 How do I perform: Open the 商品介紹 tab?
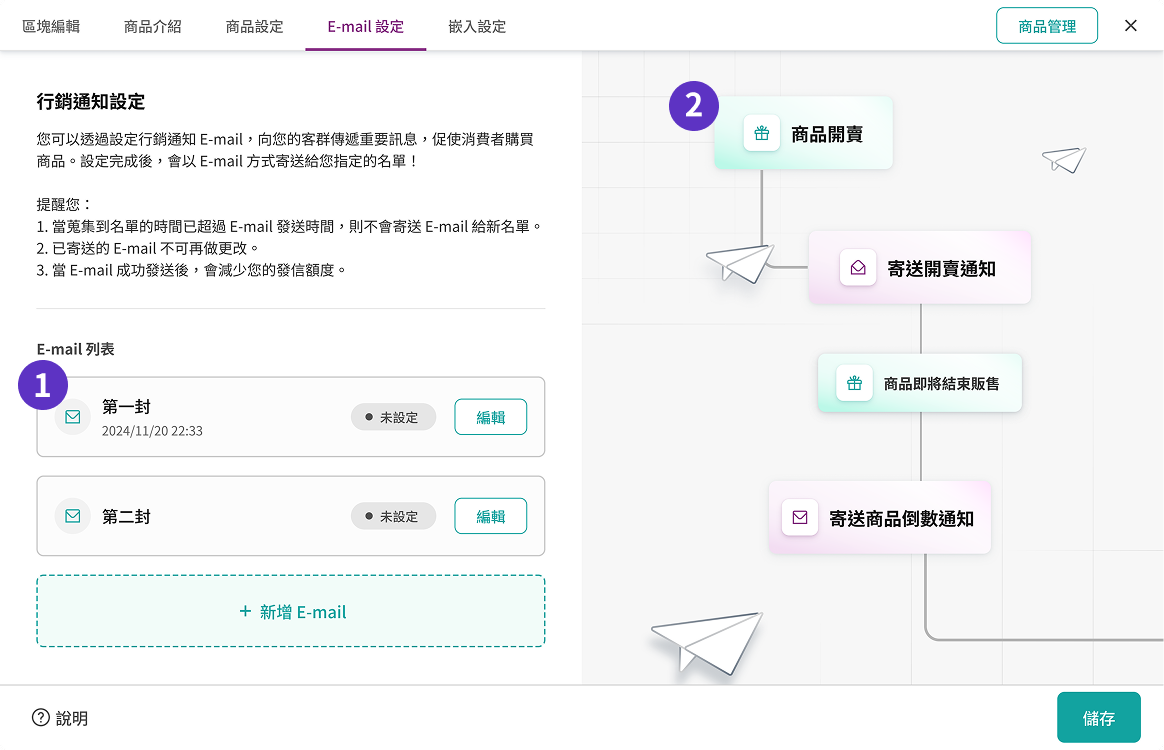point(153,27)
